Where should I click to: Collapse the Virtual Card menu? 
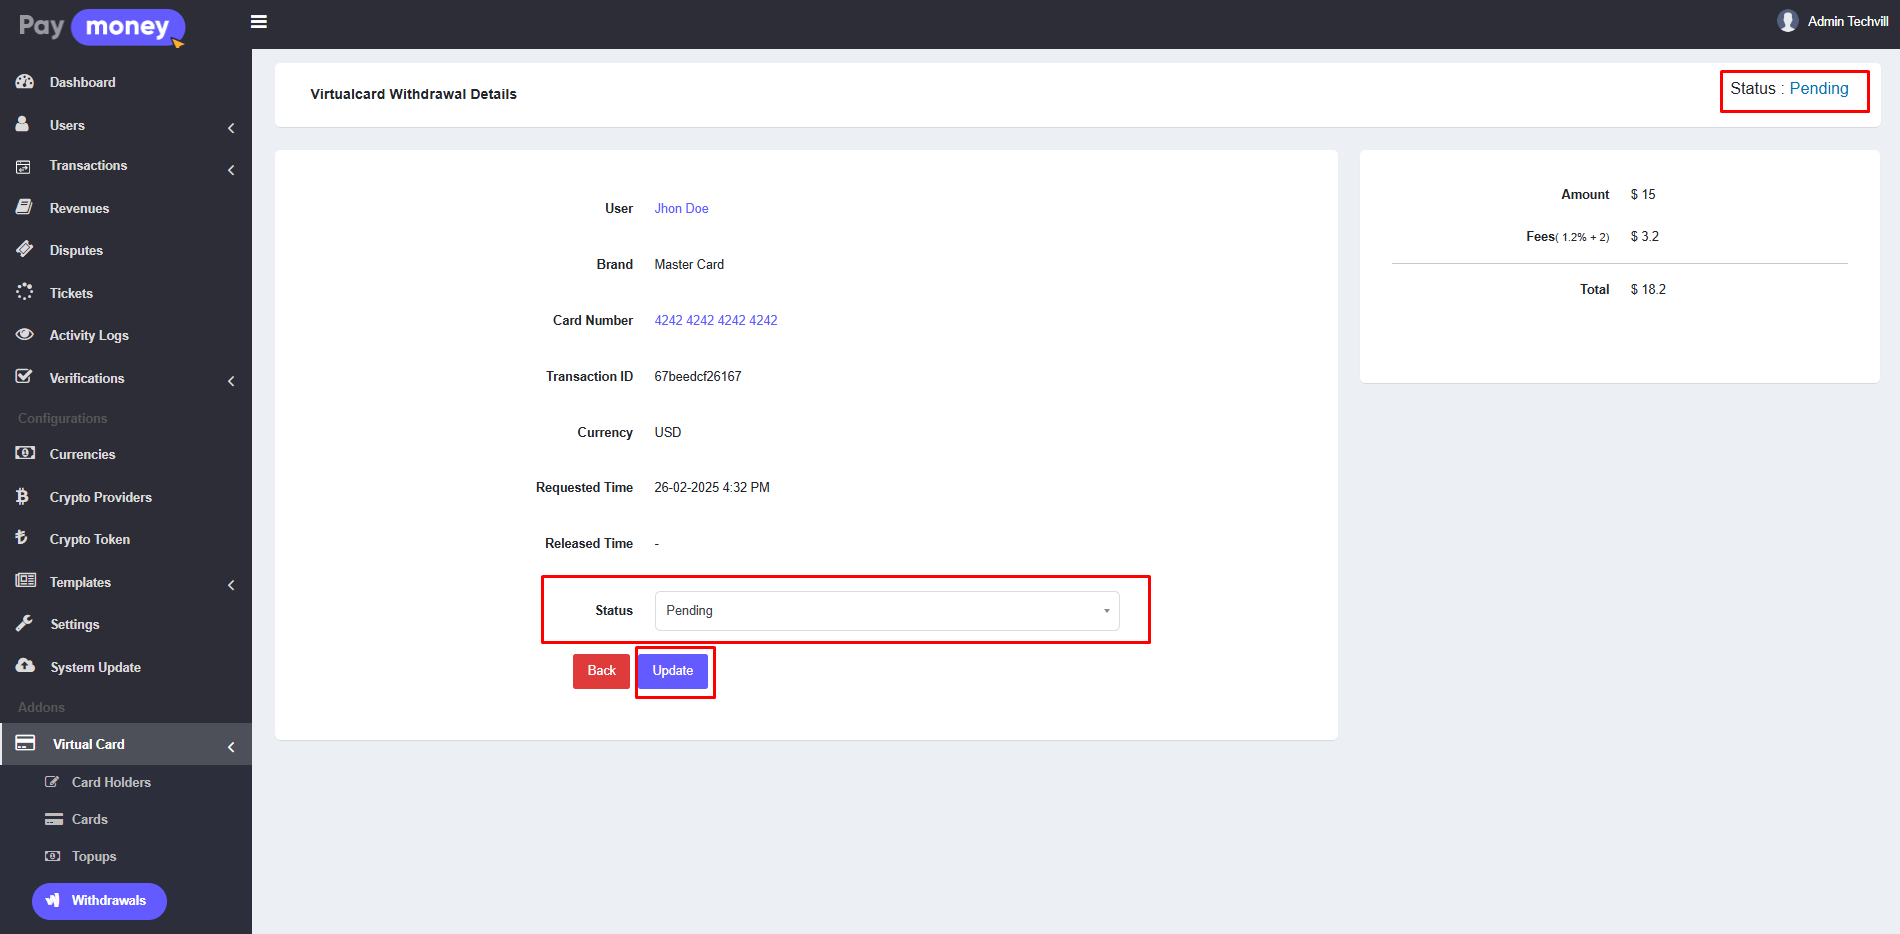point(231,747)
